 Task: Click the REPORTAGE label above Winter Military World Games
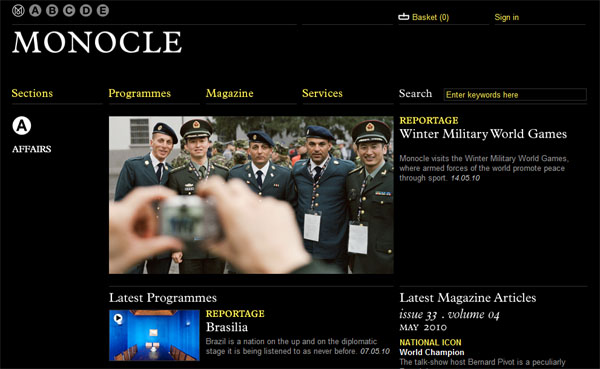pyautogui.click(x=429, y=121)
